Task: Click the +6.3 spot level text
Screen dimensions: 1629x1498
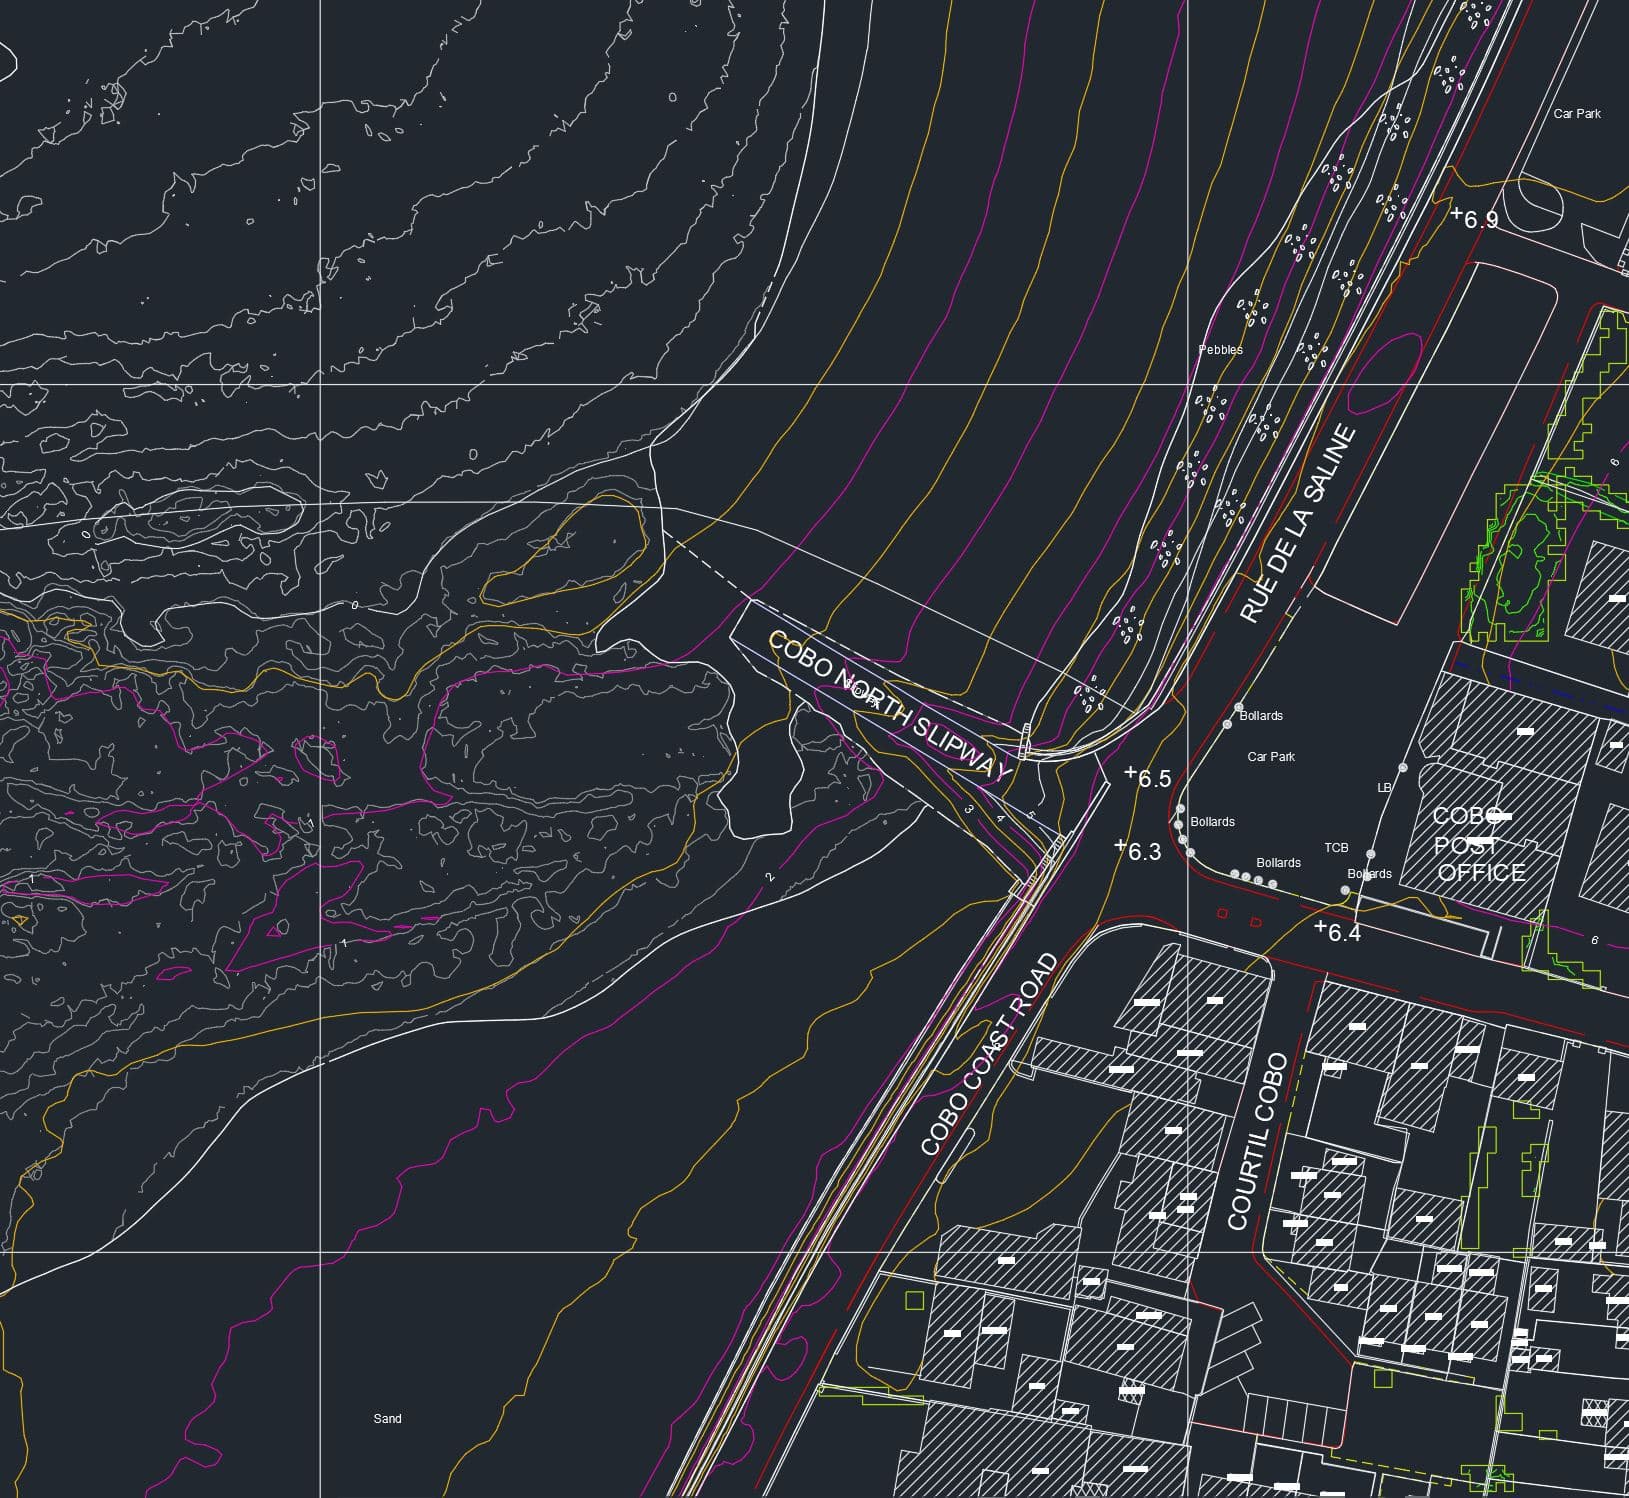Action: click(x=1139, y=850)
